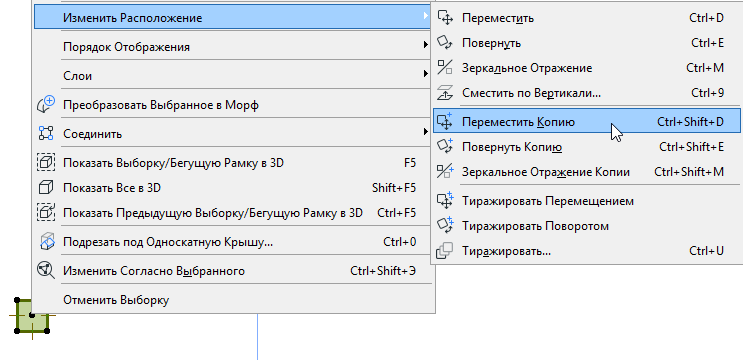Click the Преобразовать Выбранное в Морф icon
743x360 pixels.
point(45,105)
